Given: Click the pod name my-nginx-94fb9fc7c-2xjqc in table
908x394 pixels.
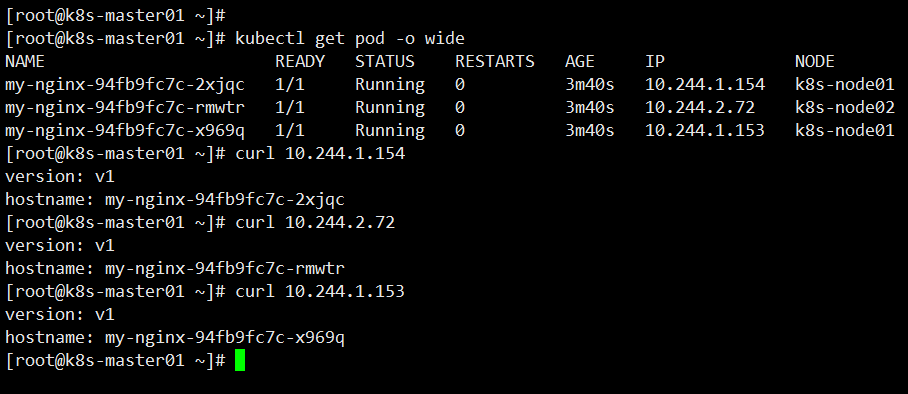Looking at the screenshot, I should (125, 85).
